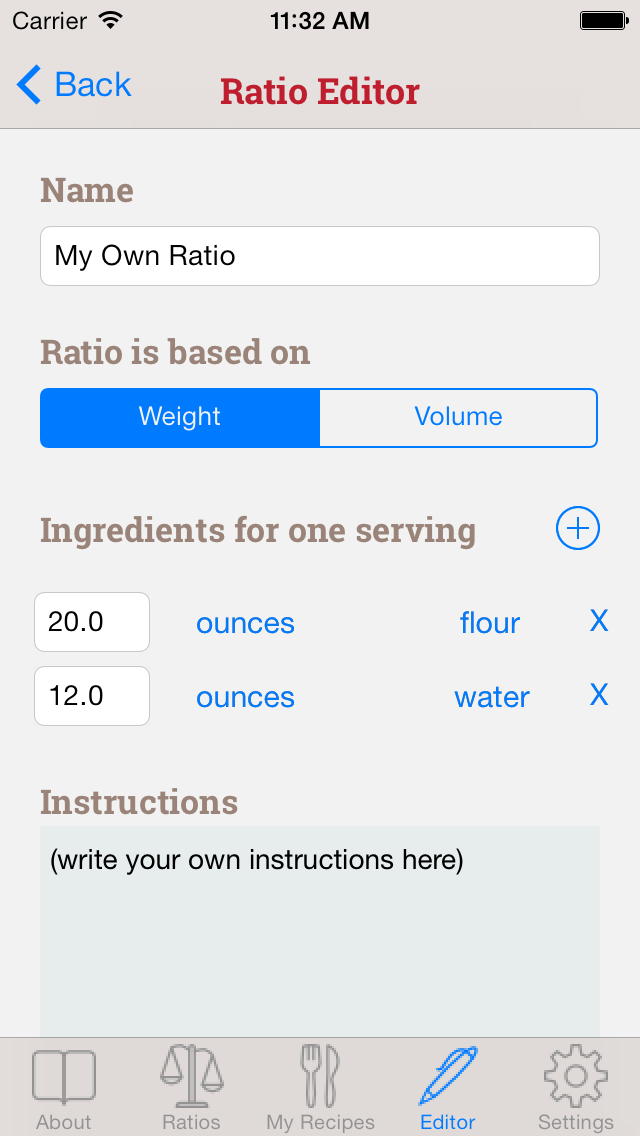Edit the 12.0 water amount
This screenshot has height=1136, width=640.
pyautogui.click(x=92, y=696)
